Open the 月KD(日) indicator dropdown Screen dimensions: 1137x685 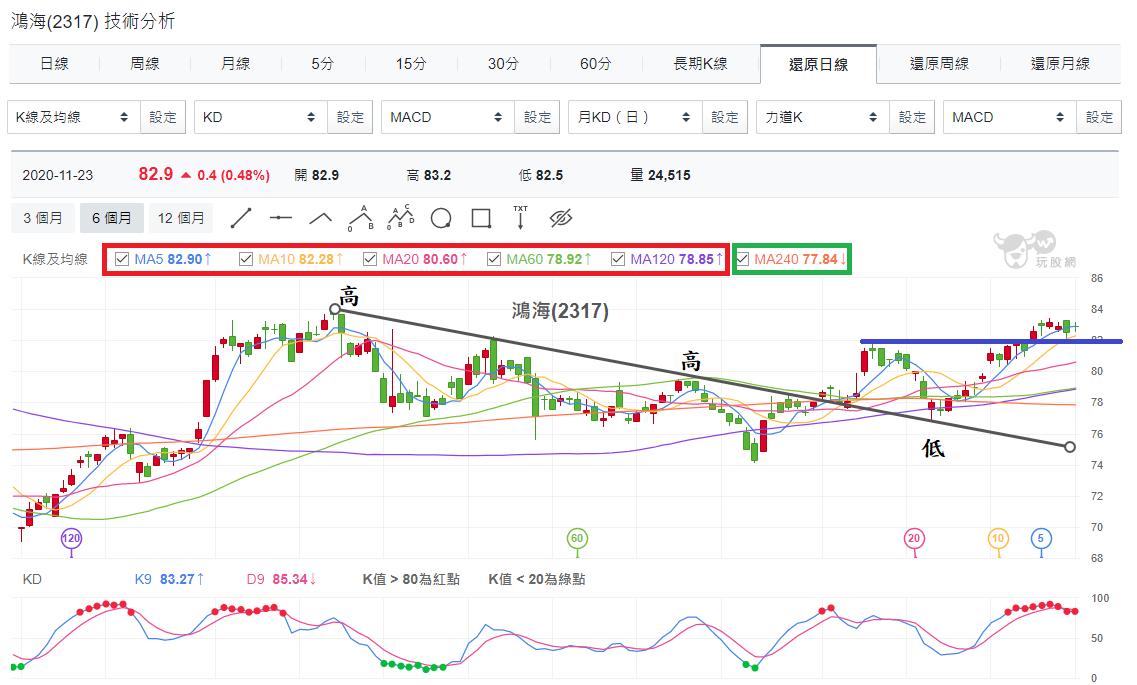click(x=635, y=117)
